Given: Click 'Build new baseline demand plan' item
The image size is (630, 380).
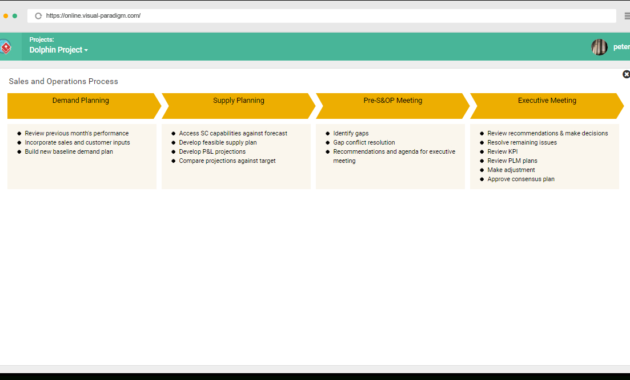Looking at the screenshot, I should point(69,152).
